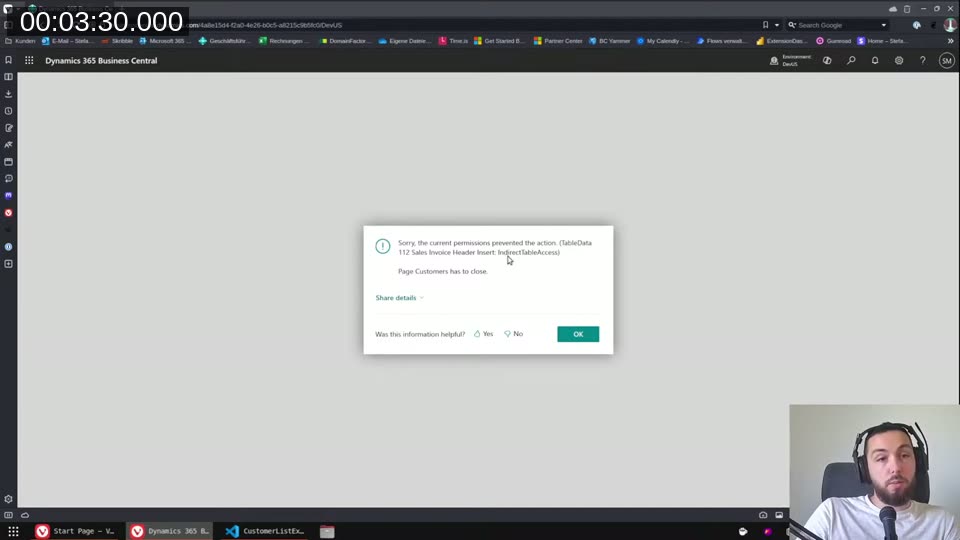Open the History sidebar panel
Image resolution: width=960 pixels, height=540 pixels.
coord(9,111)
